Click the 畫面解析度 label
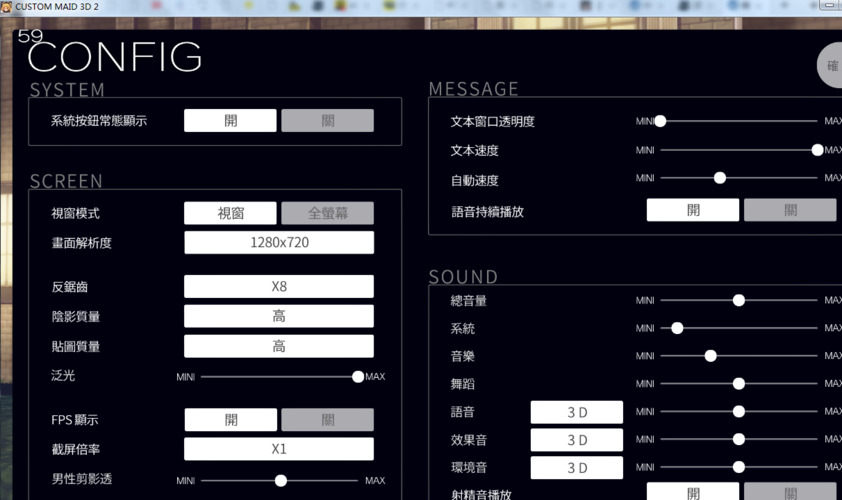Image resolution: width=842 pixels, height=500 pixels. coord(81,243)
